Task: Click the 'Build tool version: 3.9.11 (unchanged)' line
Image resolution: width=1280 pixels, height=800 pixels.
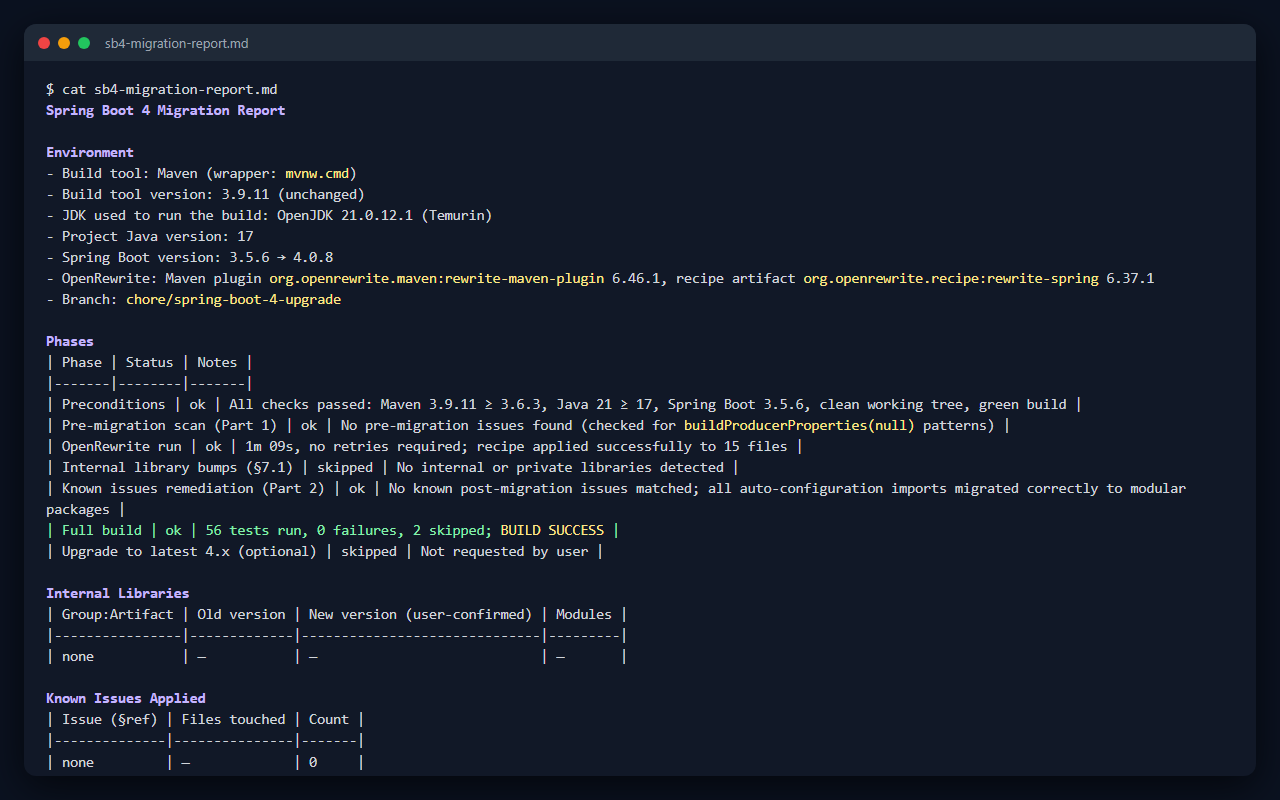Action: (x=205, y=194)
